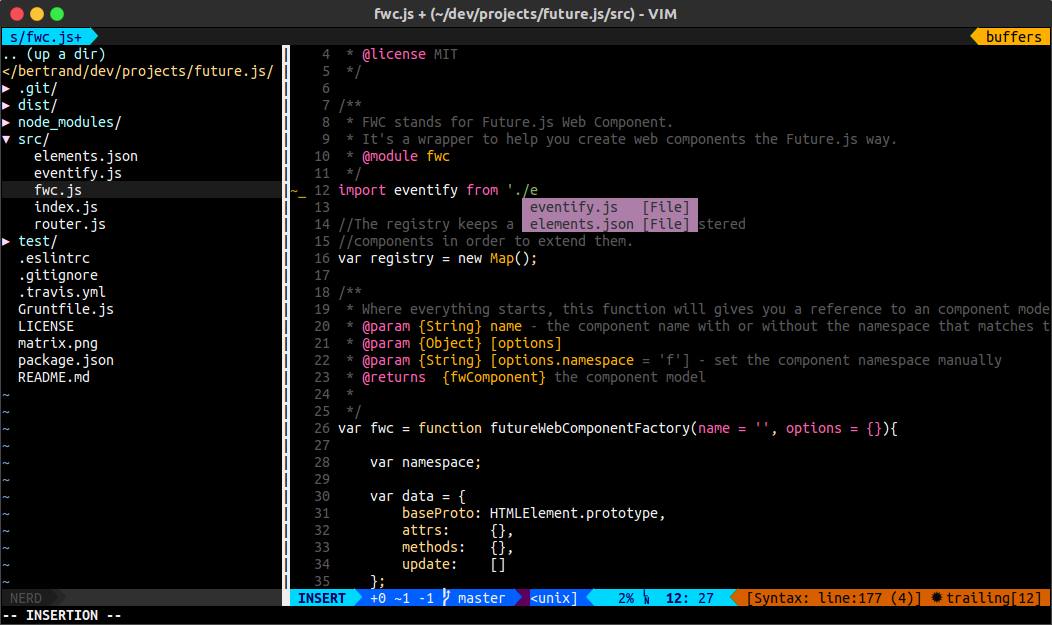Click the <unix> file format segment
The image size is (1052, 625).
click(552, 597)
